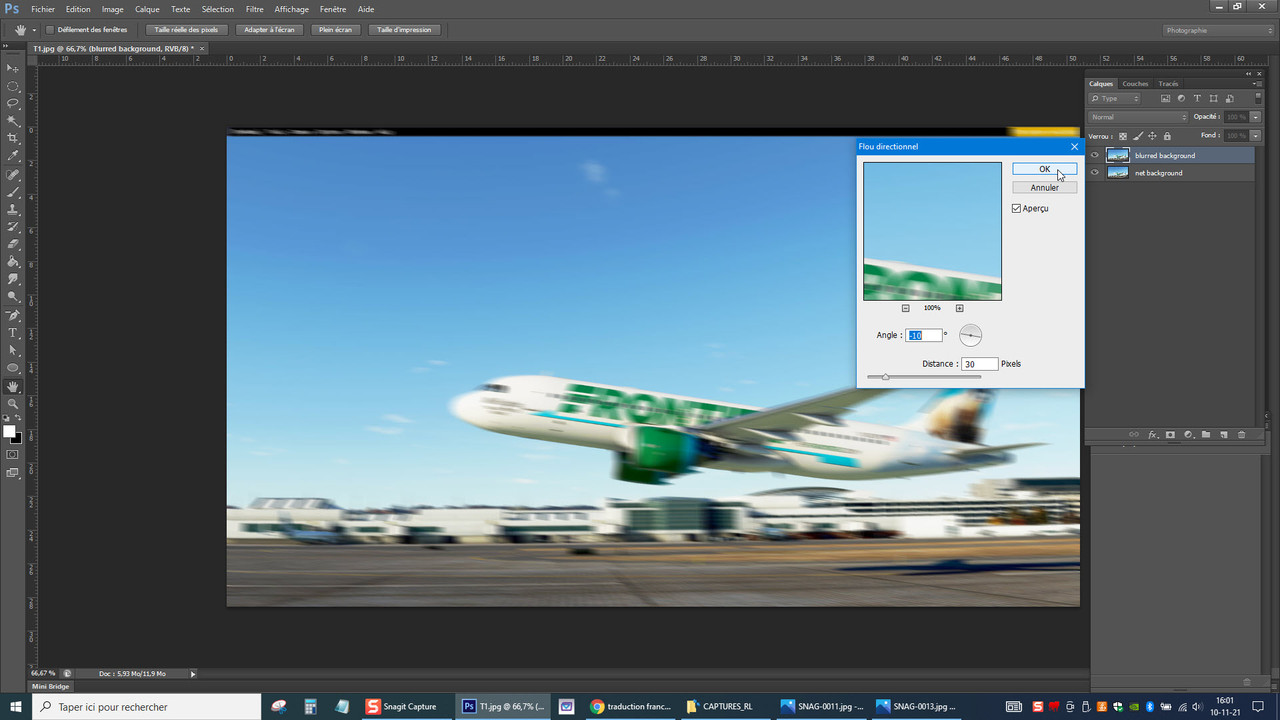The height and width of the screenshot is (720, 1280).
Task: Click Plein écran button
Action: (336, 30)
